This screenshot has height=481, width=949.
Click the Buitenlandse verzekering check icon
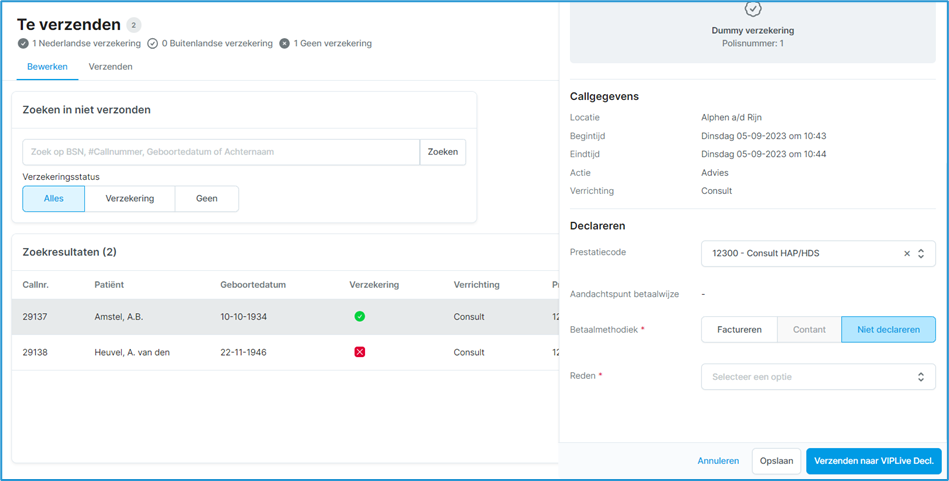tap(153, 44)
